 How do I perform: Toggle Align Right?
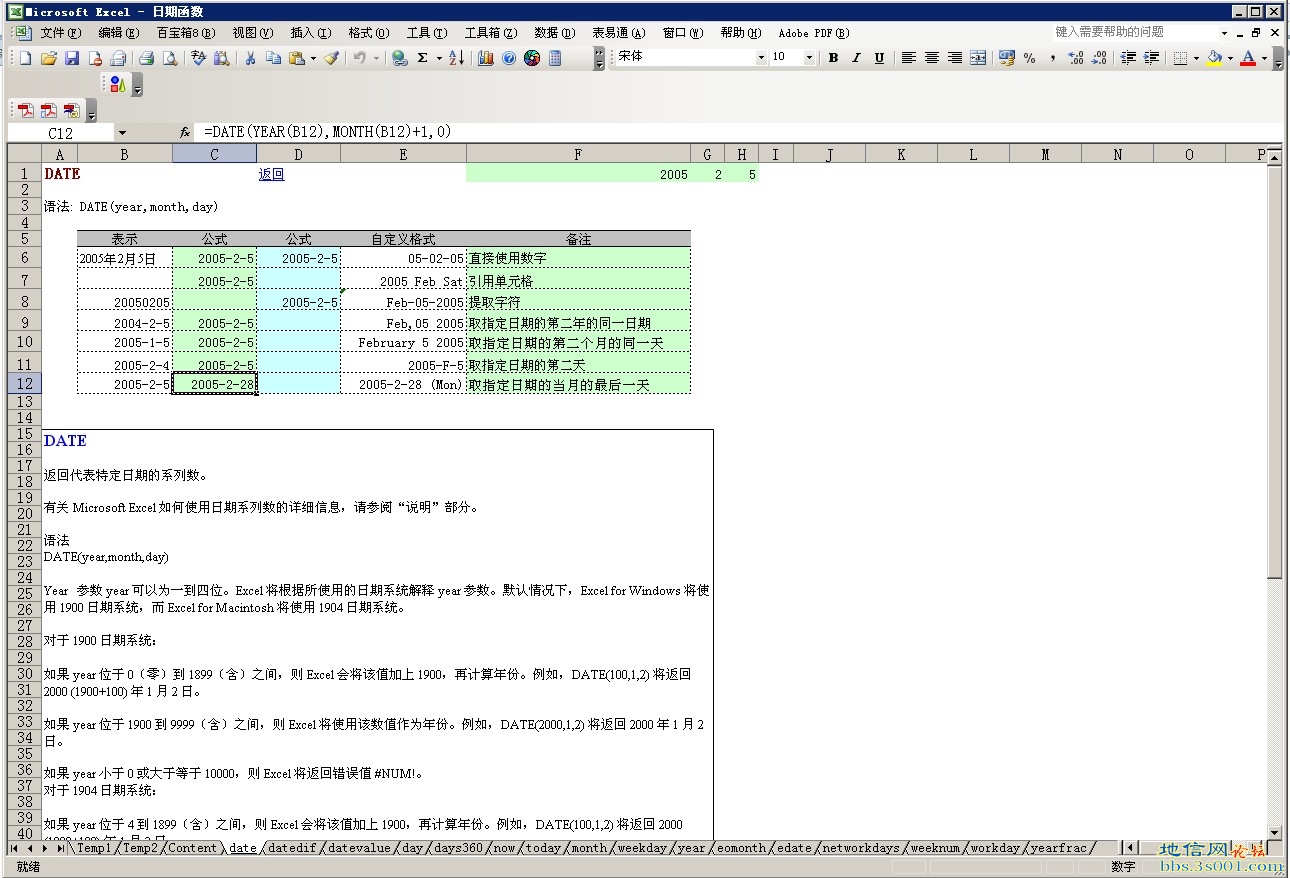[954, 58]
